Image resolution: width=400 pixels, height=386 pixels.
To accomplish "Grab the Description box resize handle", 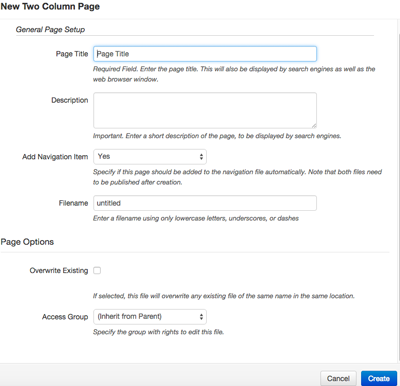I will click(314, 125).
